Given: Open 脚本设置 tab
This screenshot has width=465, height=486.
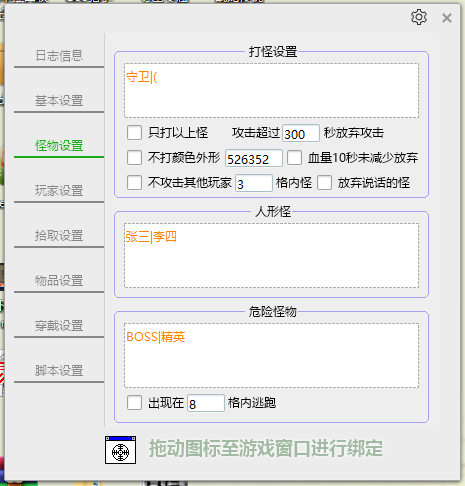Looking at the screenshot, I should point(59,371).
